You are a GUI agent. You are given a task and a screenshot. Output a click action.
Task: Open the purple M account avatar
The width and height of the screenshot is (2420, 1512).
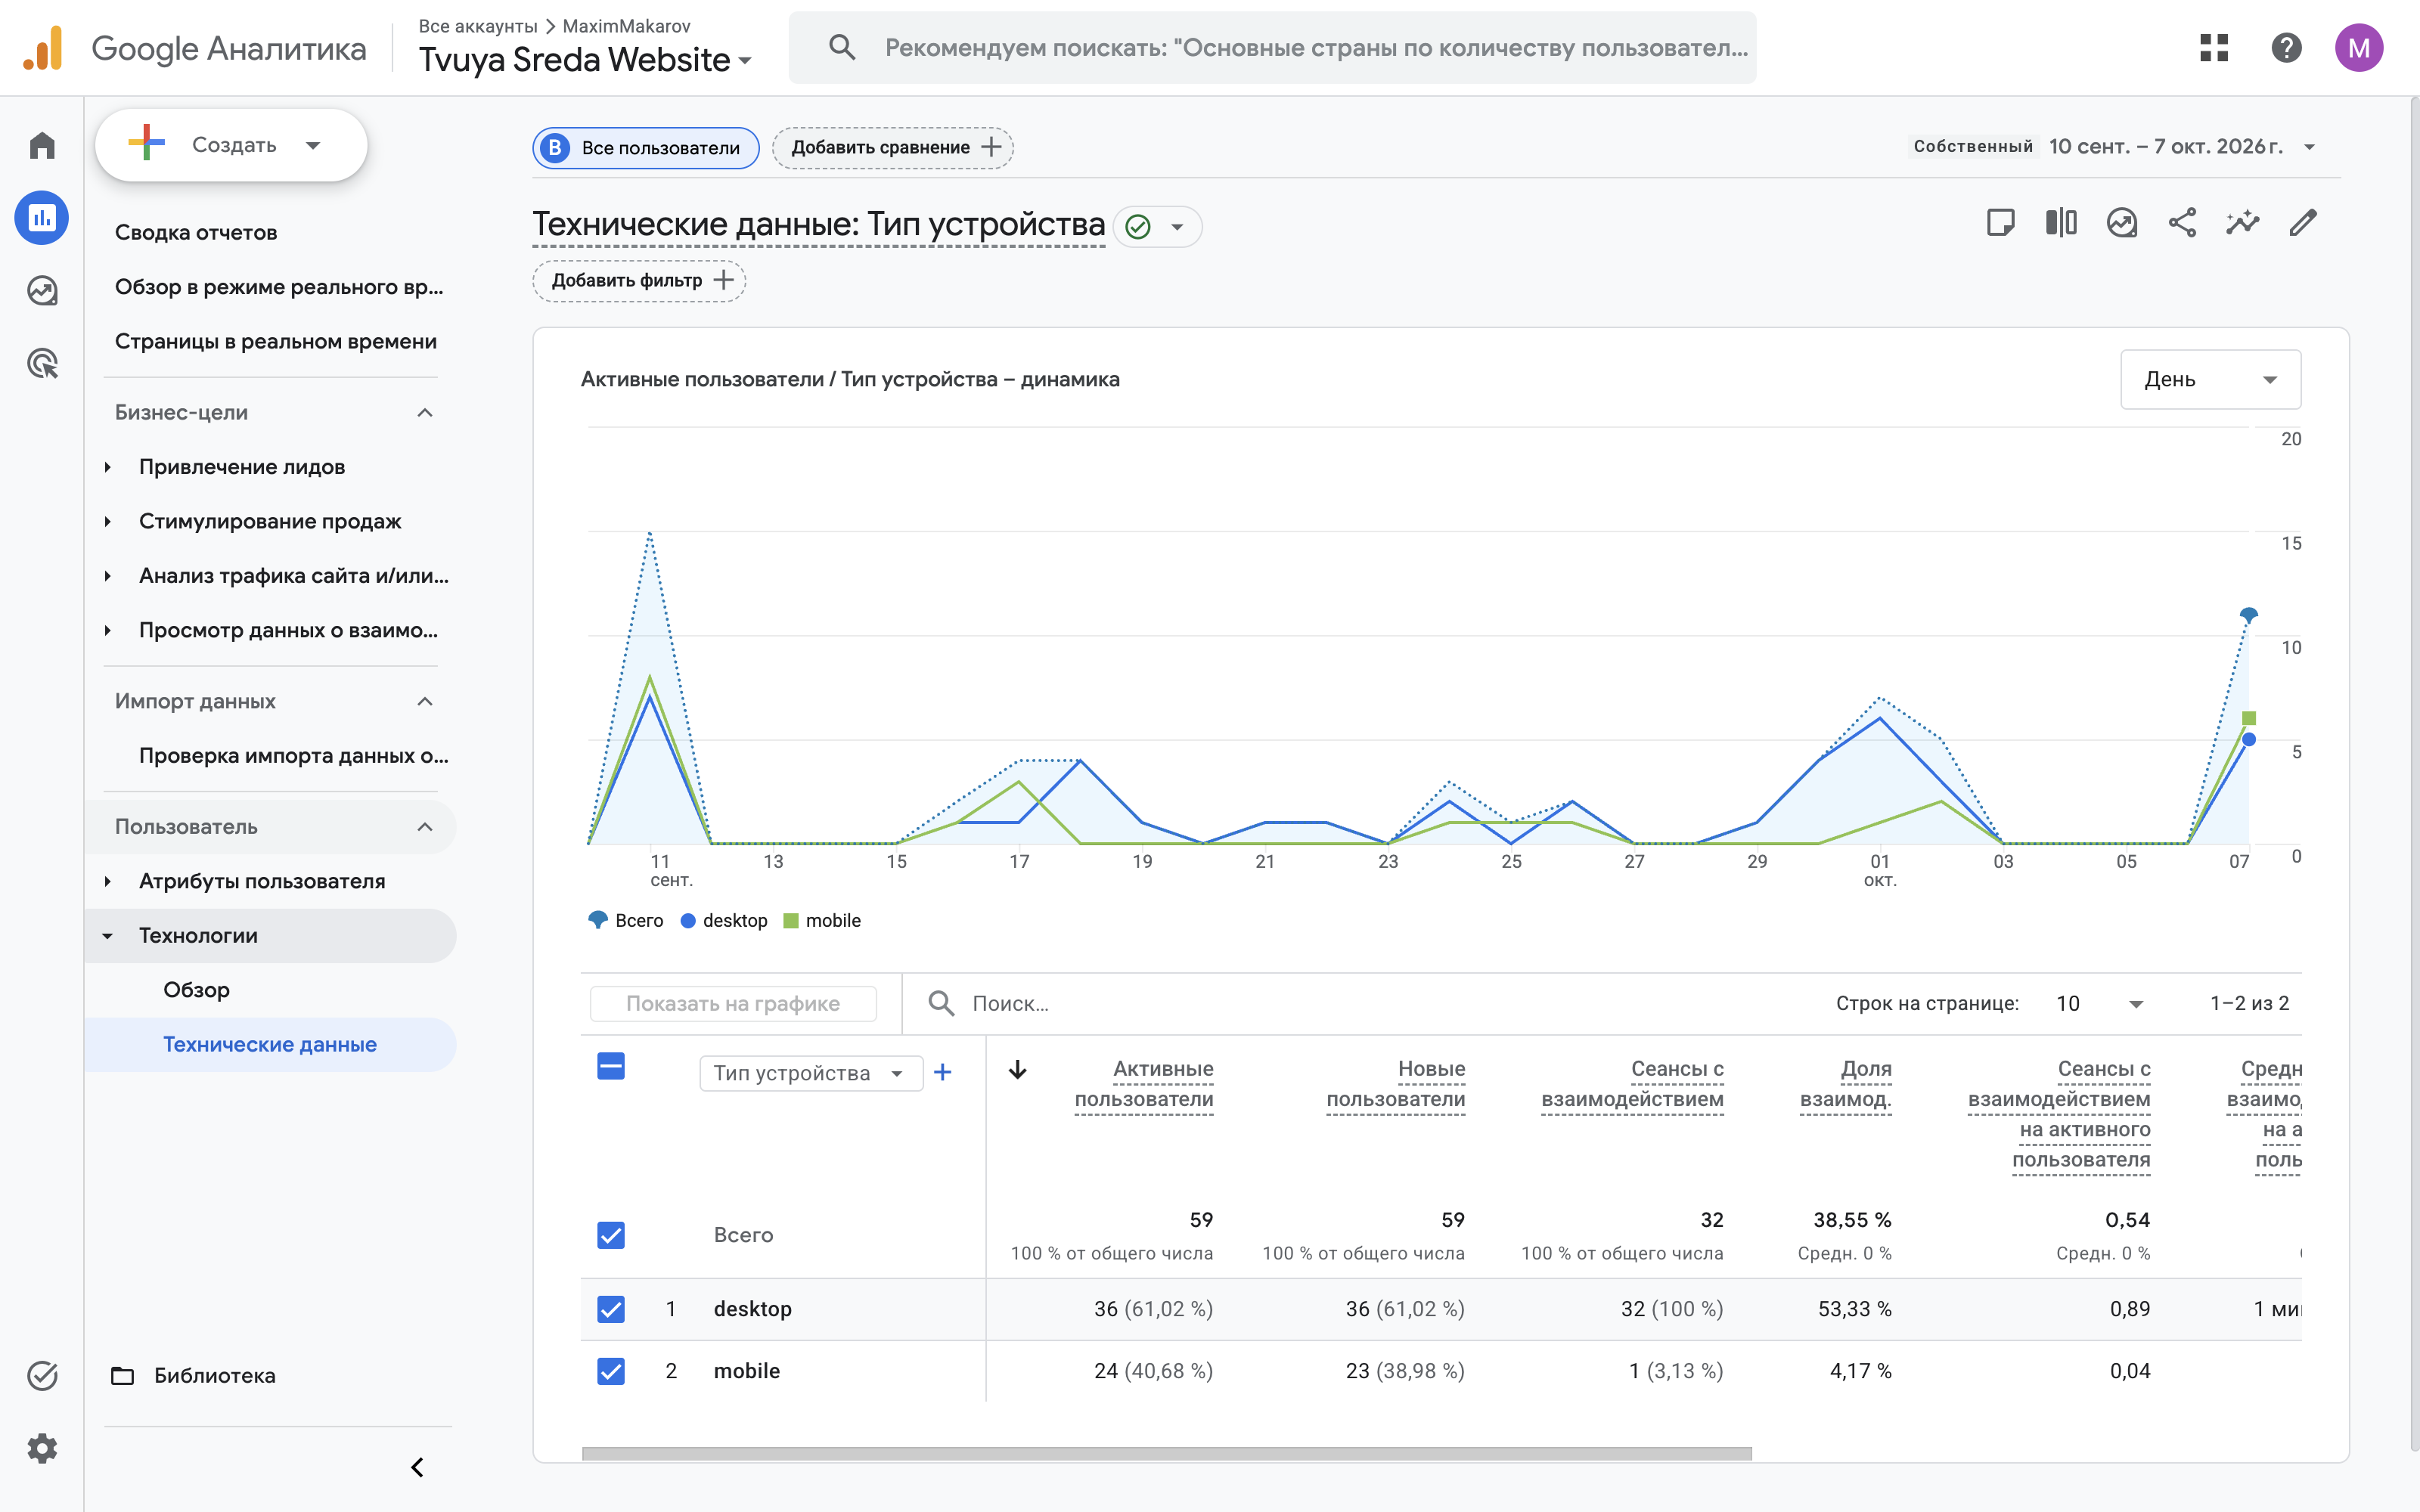coord(2359,47)
